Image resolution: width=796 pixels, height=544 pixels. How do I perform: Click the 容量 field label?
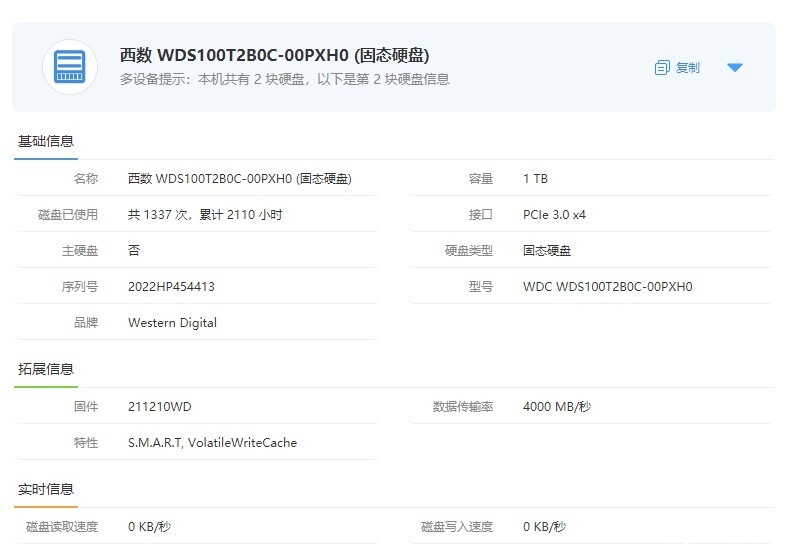(481, 179)
